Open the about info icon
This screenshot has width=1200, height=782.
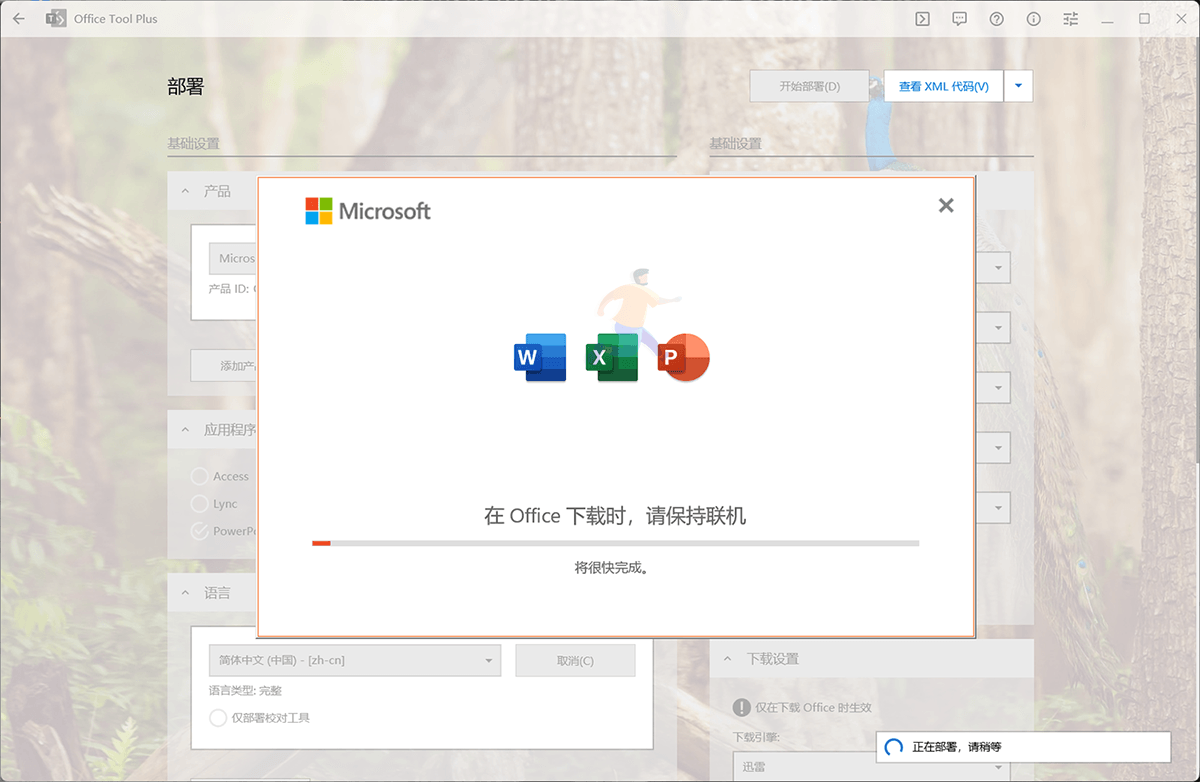pyautogui.click(x=1034, y=18)
